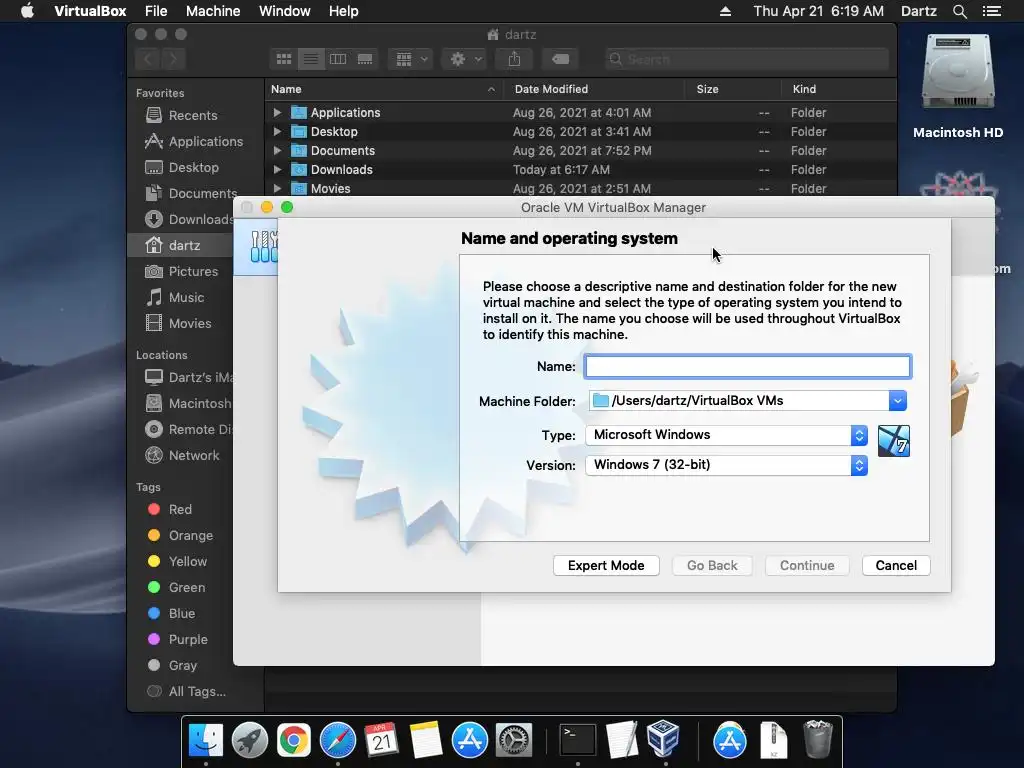Open Calendar from the Dock

point(381,740)
